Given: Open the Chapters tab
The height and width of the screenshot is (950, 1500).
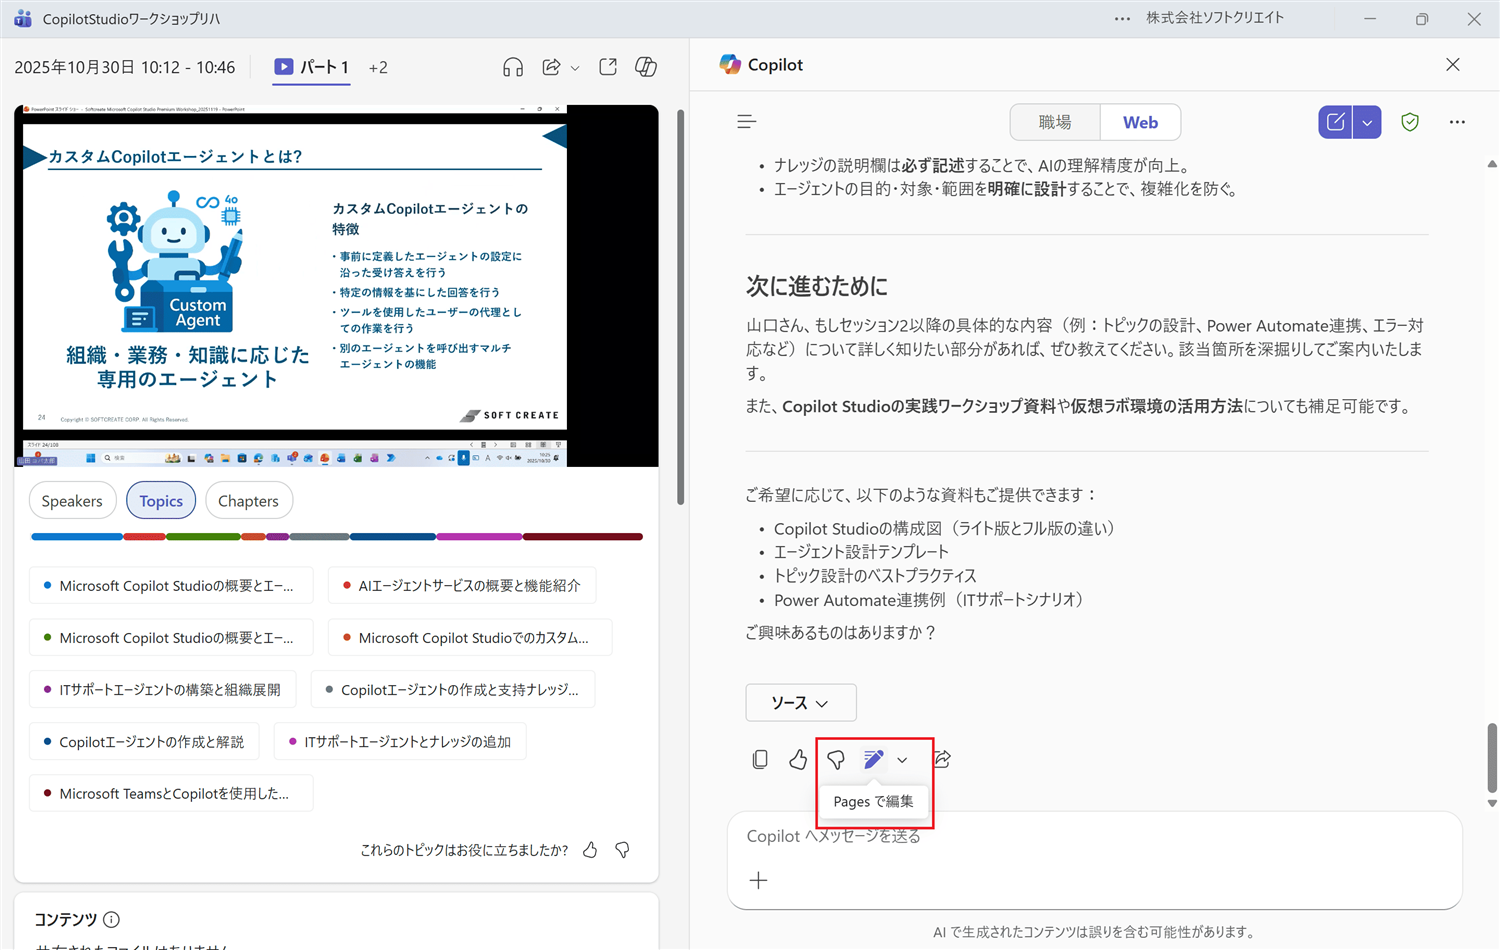Looking at the screenshot, I should tap(248, 500).
